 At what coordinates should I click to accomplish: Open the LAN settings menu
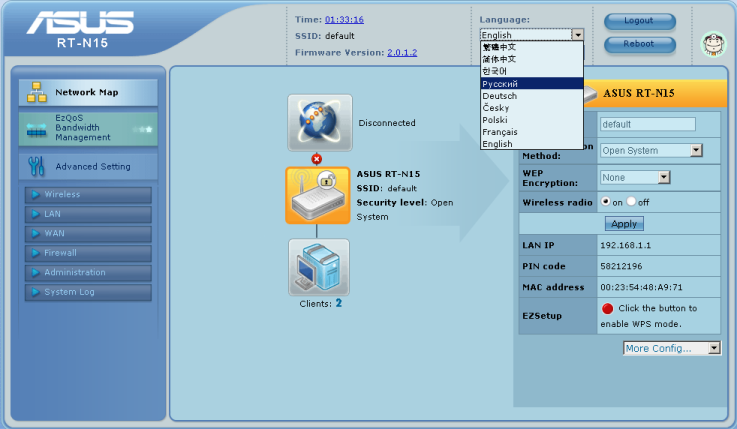point(88,214)
